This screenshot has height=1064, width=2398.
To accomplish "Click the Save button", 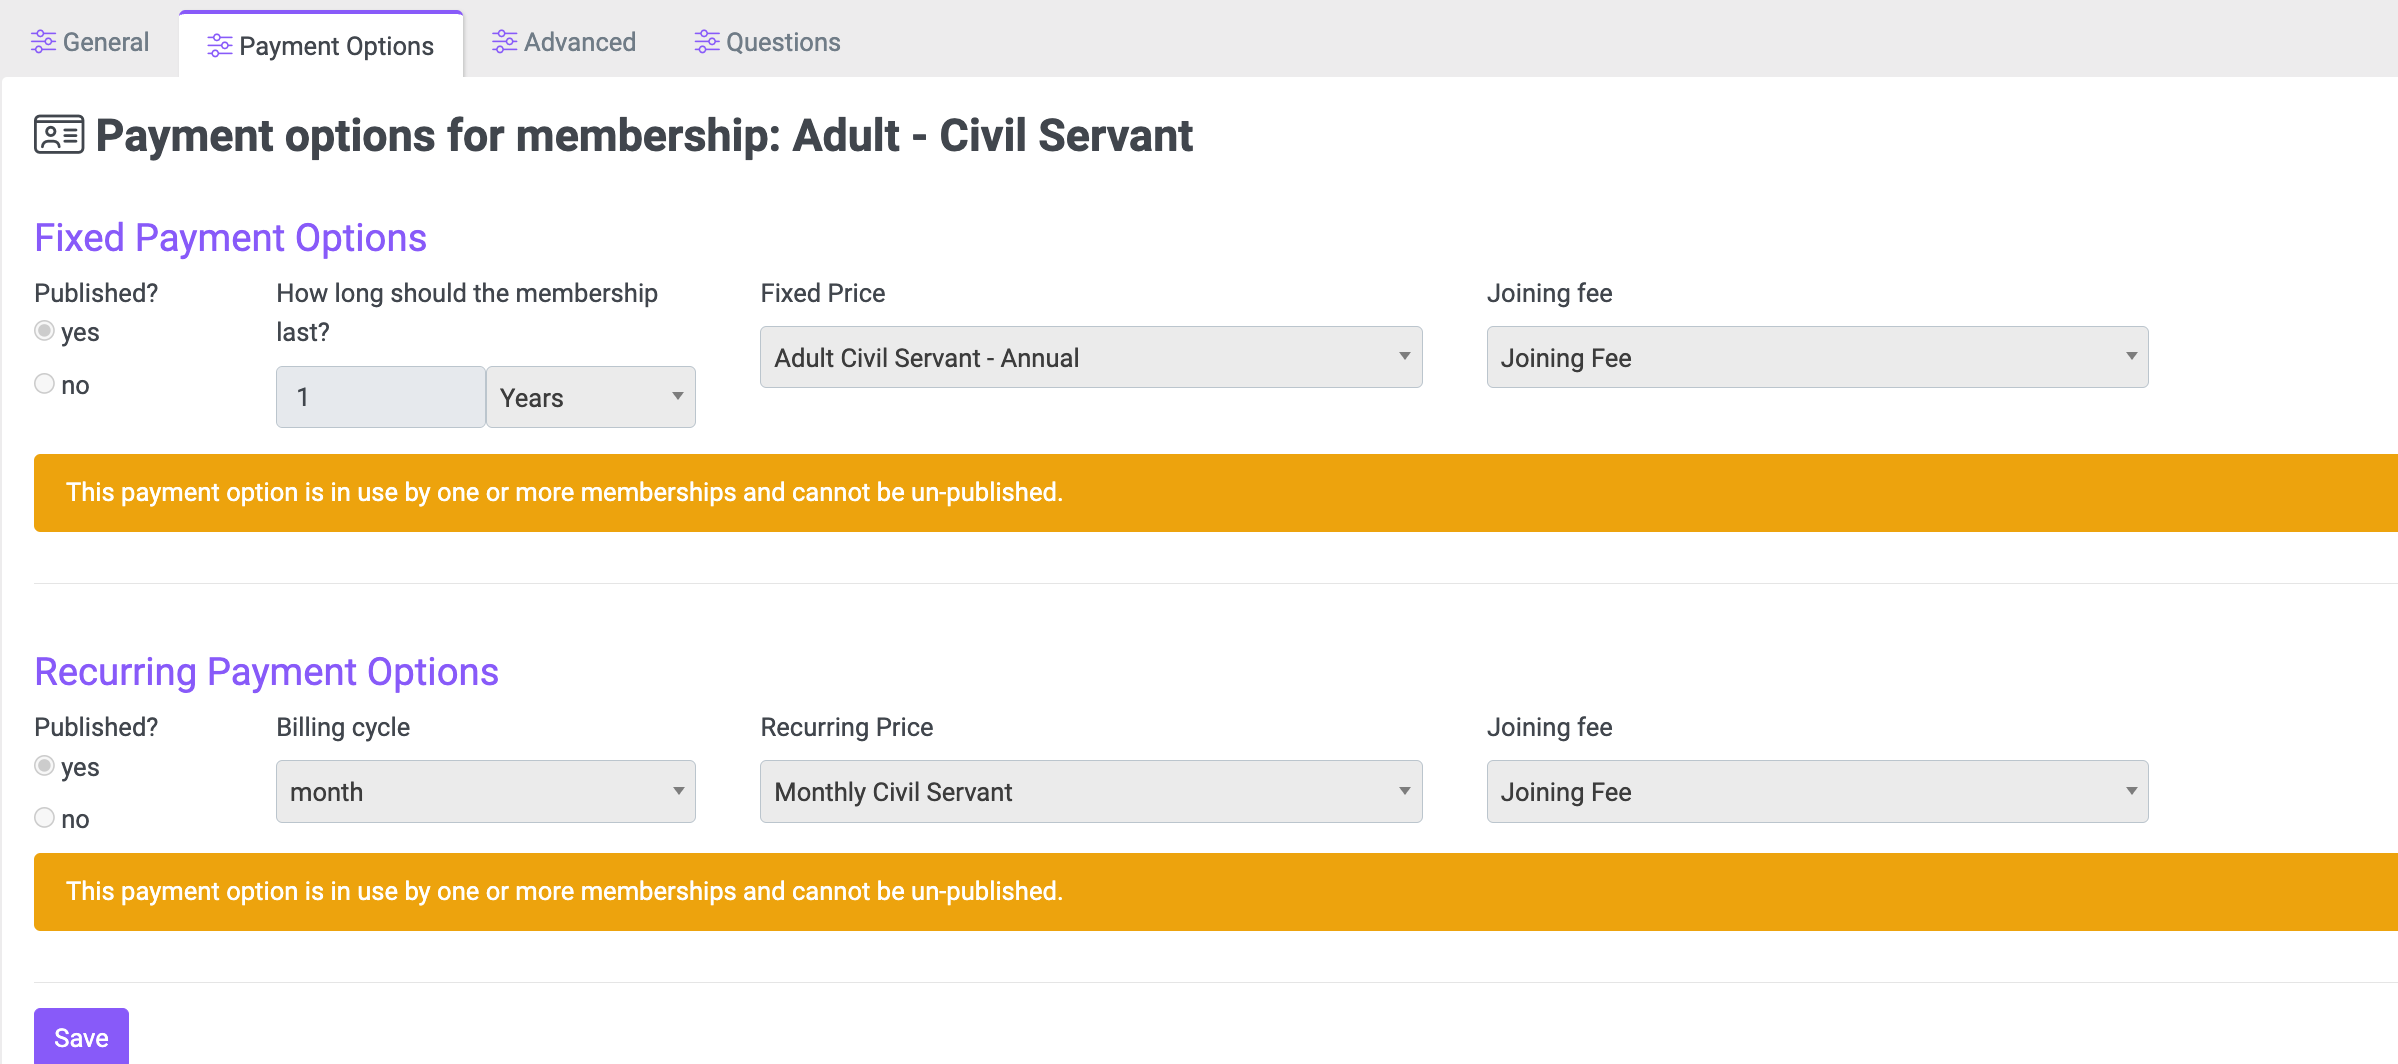I will coord(81,1037).
